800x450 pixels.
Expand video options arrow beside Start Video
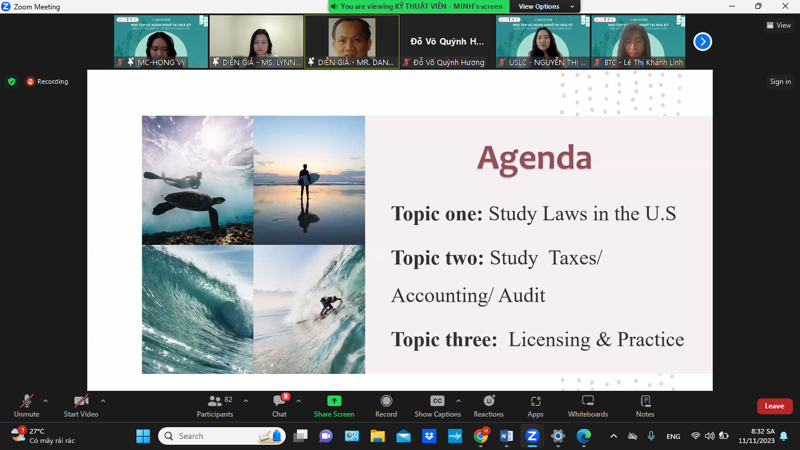pos(103,401)
